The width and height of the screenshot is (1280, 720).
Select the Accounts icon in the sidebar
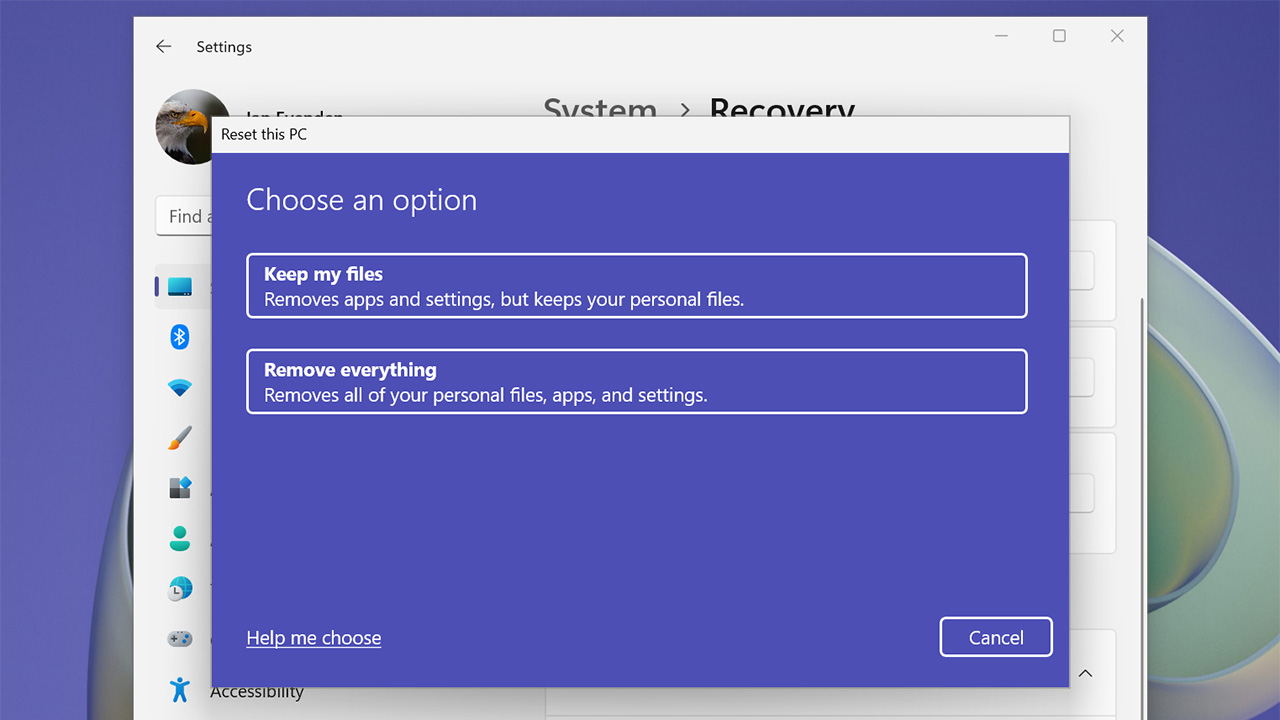tap(181, 538)
